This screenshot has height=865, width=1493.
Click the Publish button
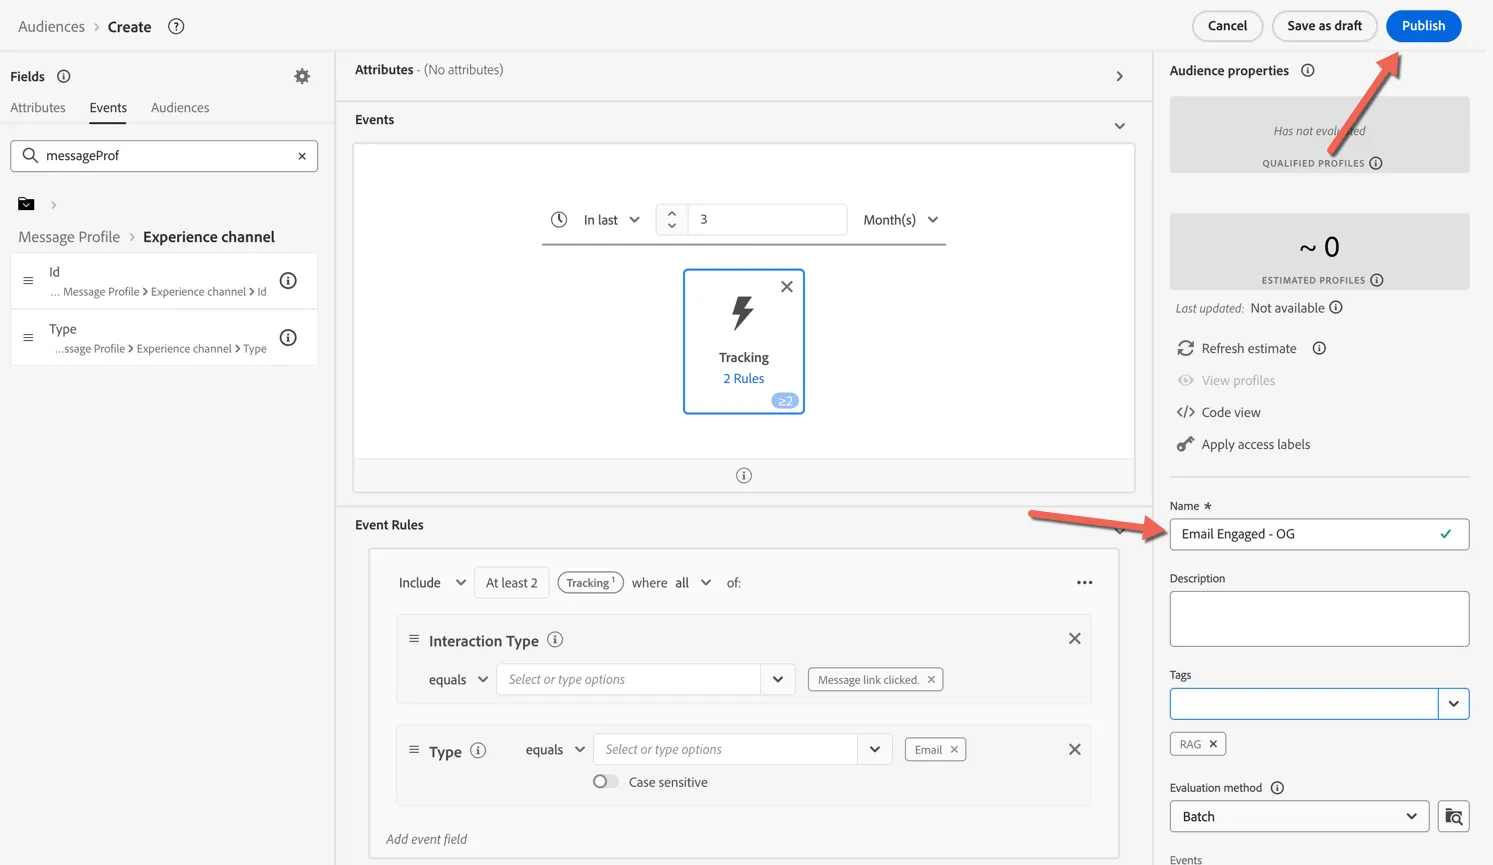tap(1423, 26)
